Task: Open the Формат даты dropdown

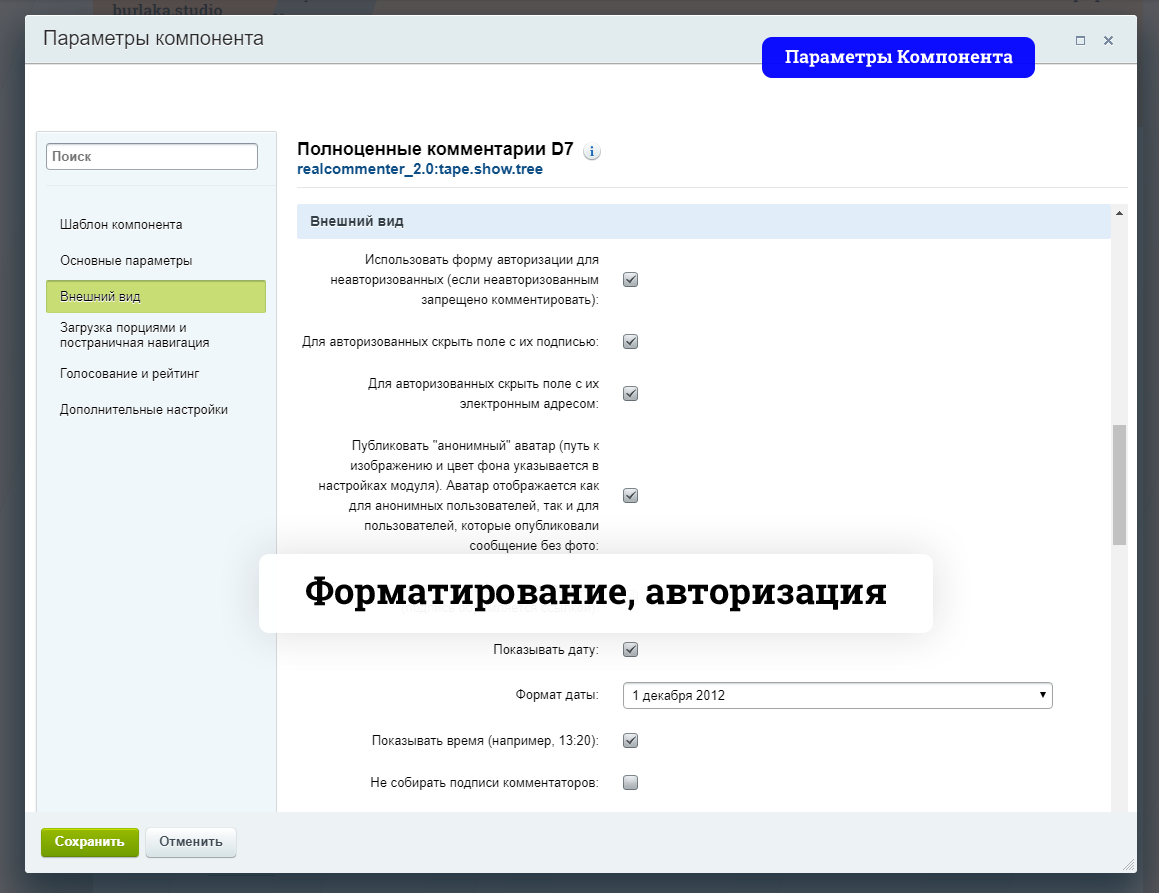Action: click(x=837, y=695)
